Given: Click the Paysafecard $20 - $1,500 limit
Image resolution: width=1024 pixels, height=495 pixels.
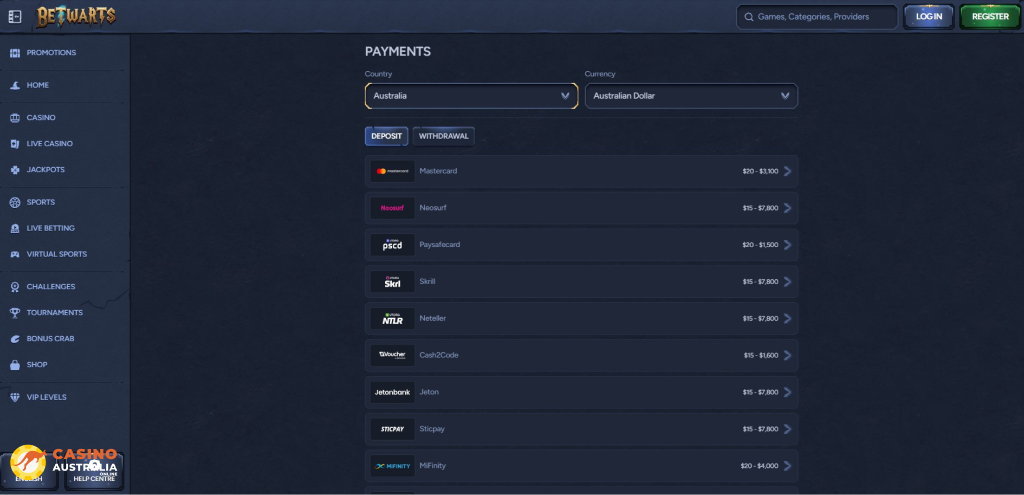Looking at the screenshot, I should click(760, 245).
